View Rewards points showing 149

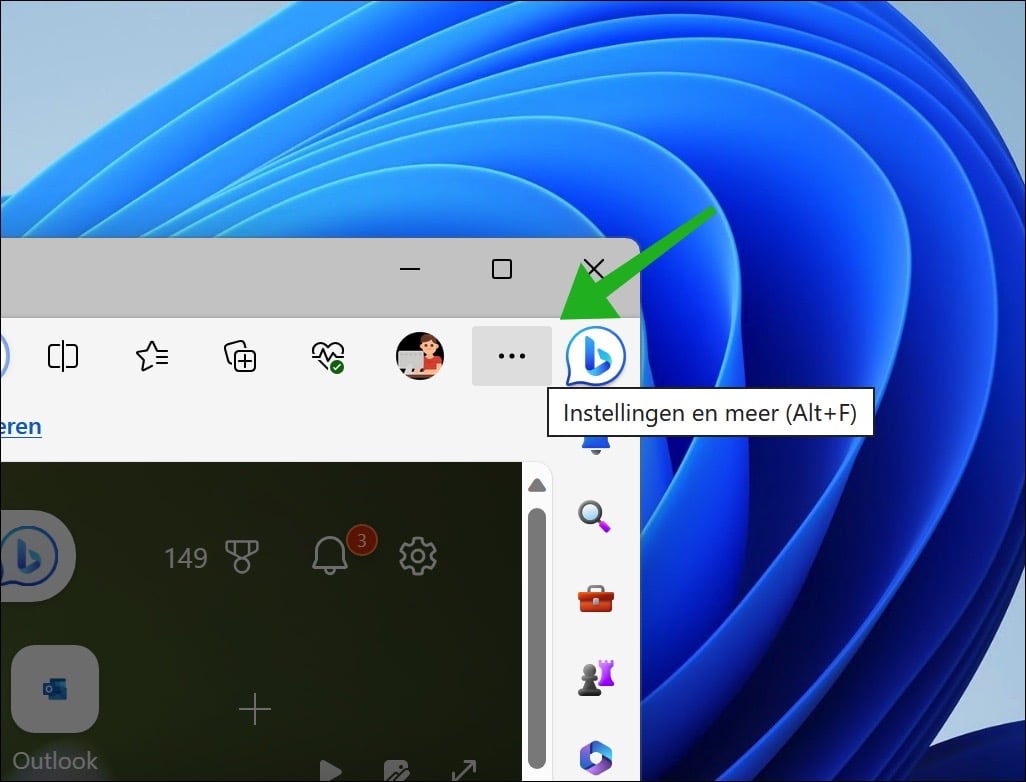click(211, 557)
